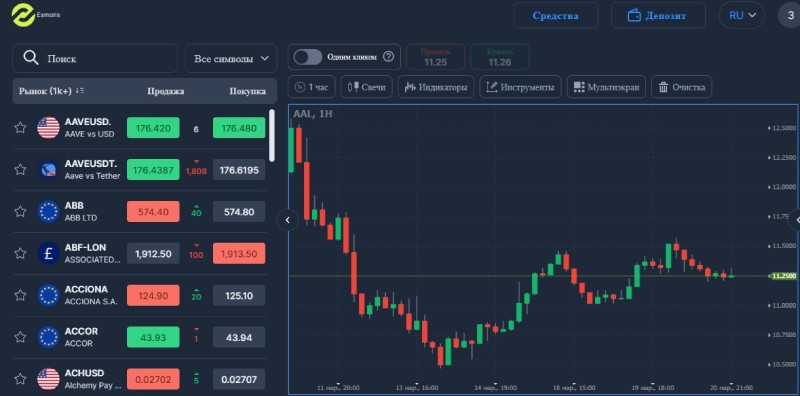Click the Очистка trash clear button
The image size is (800, 396).
pyautogui.click(x=682, y=87)
